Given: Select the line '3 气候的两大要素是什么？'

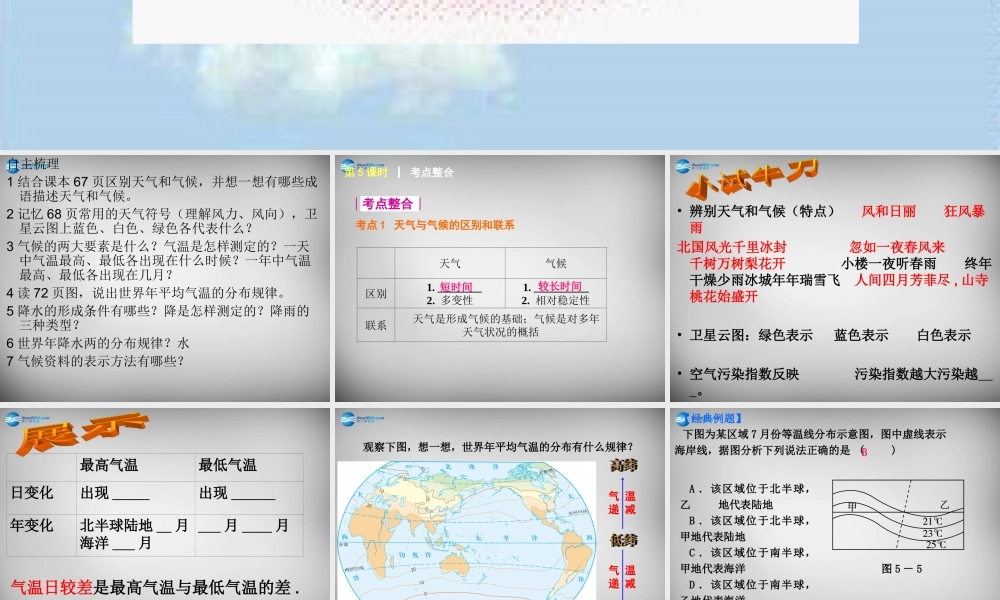Looking at the screenshot, I should pyautogui.click(x=159, y=260).
